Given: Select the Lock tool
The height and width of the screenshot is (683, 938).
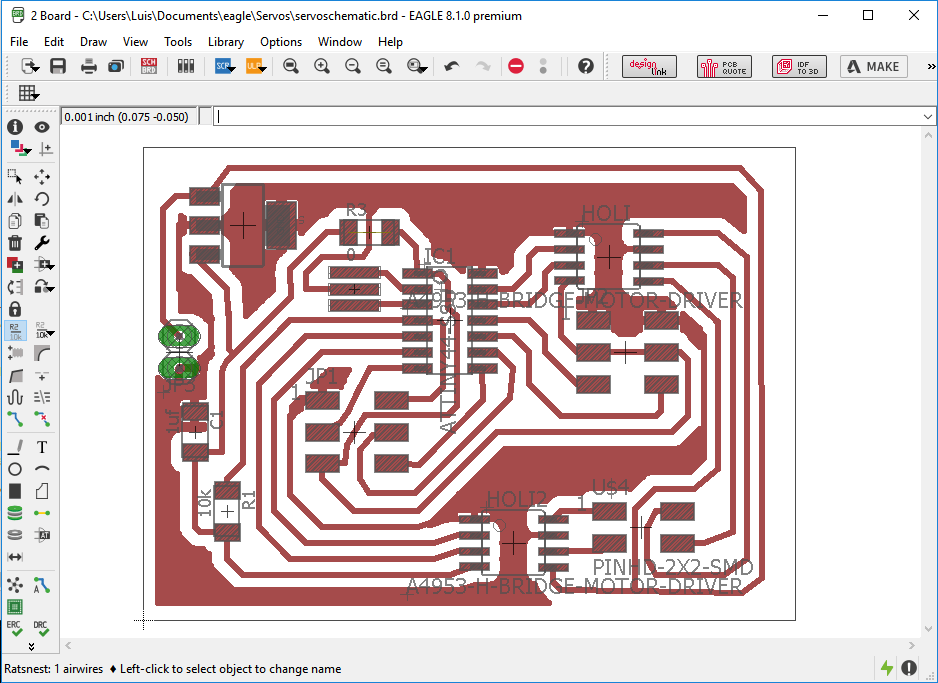Looking at the screenshot, I should click(15, 309).
